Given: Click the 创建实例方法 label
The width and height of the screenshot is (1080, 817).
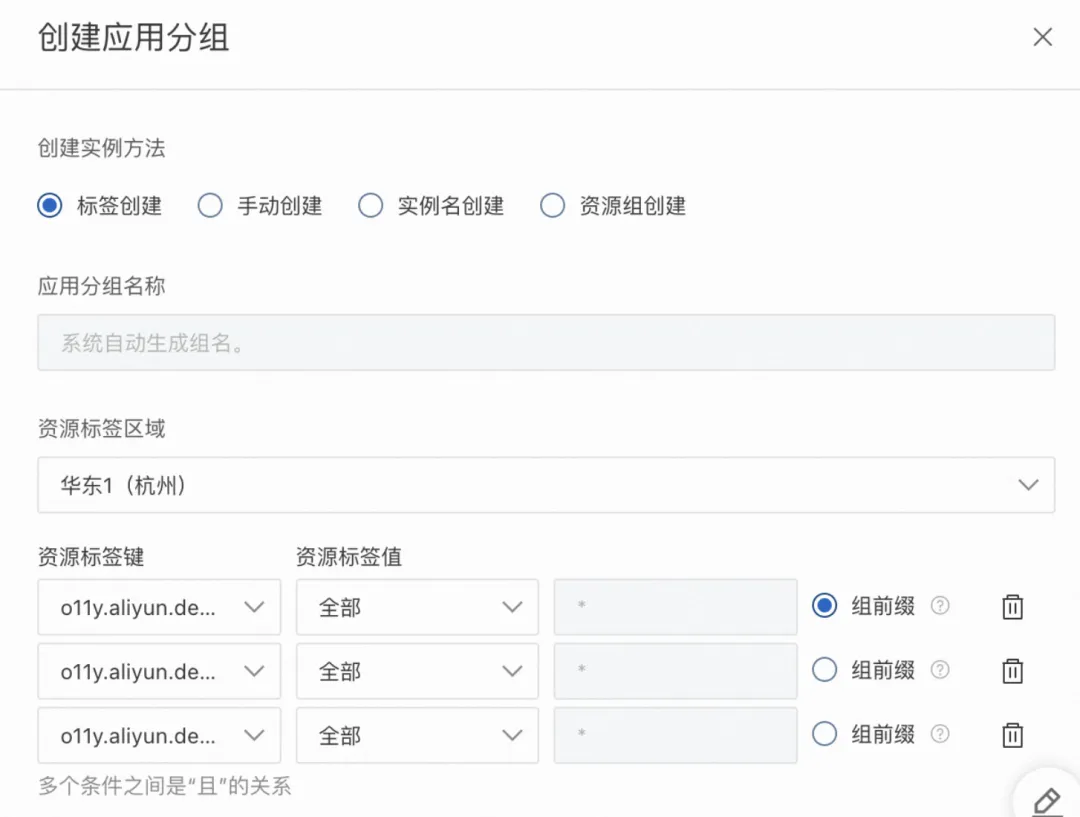Looking at the screenshot, I should point(101,148).
